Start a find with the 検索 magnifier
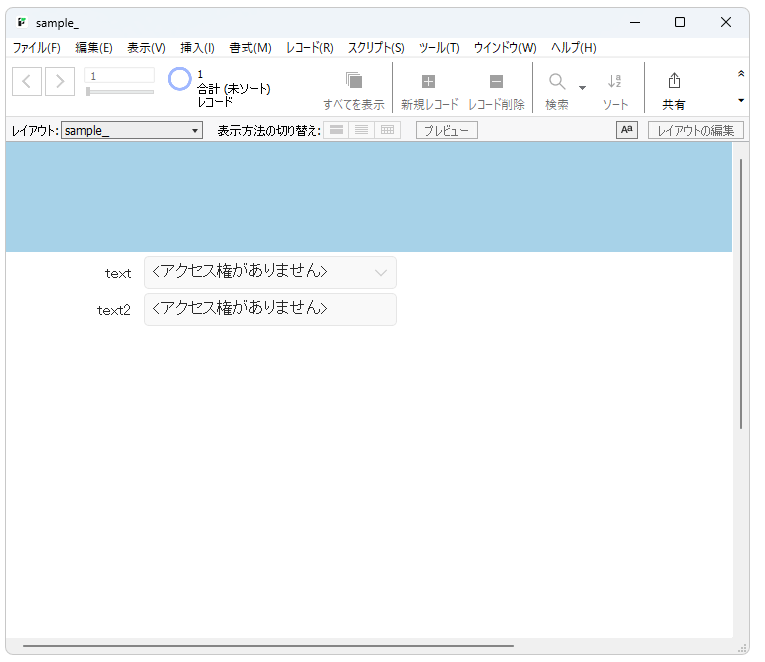765x662 pixels. (557, 91)
